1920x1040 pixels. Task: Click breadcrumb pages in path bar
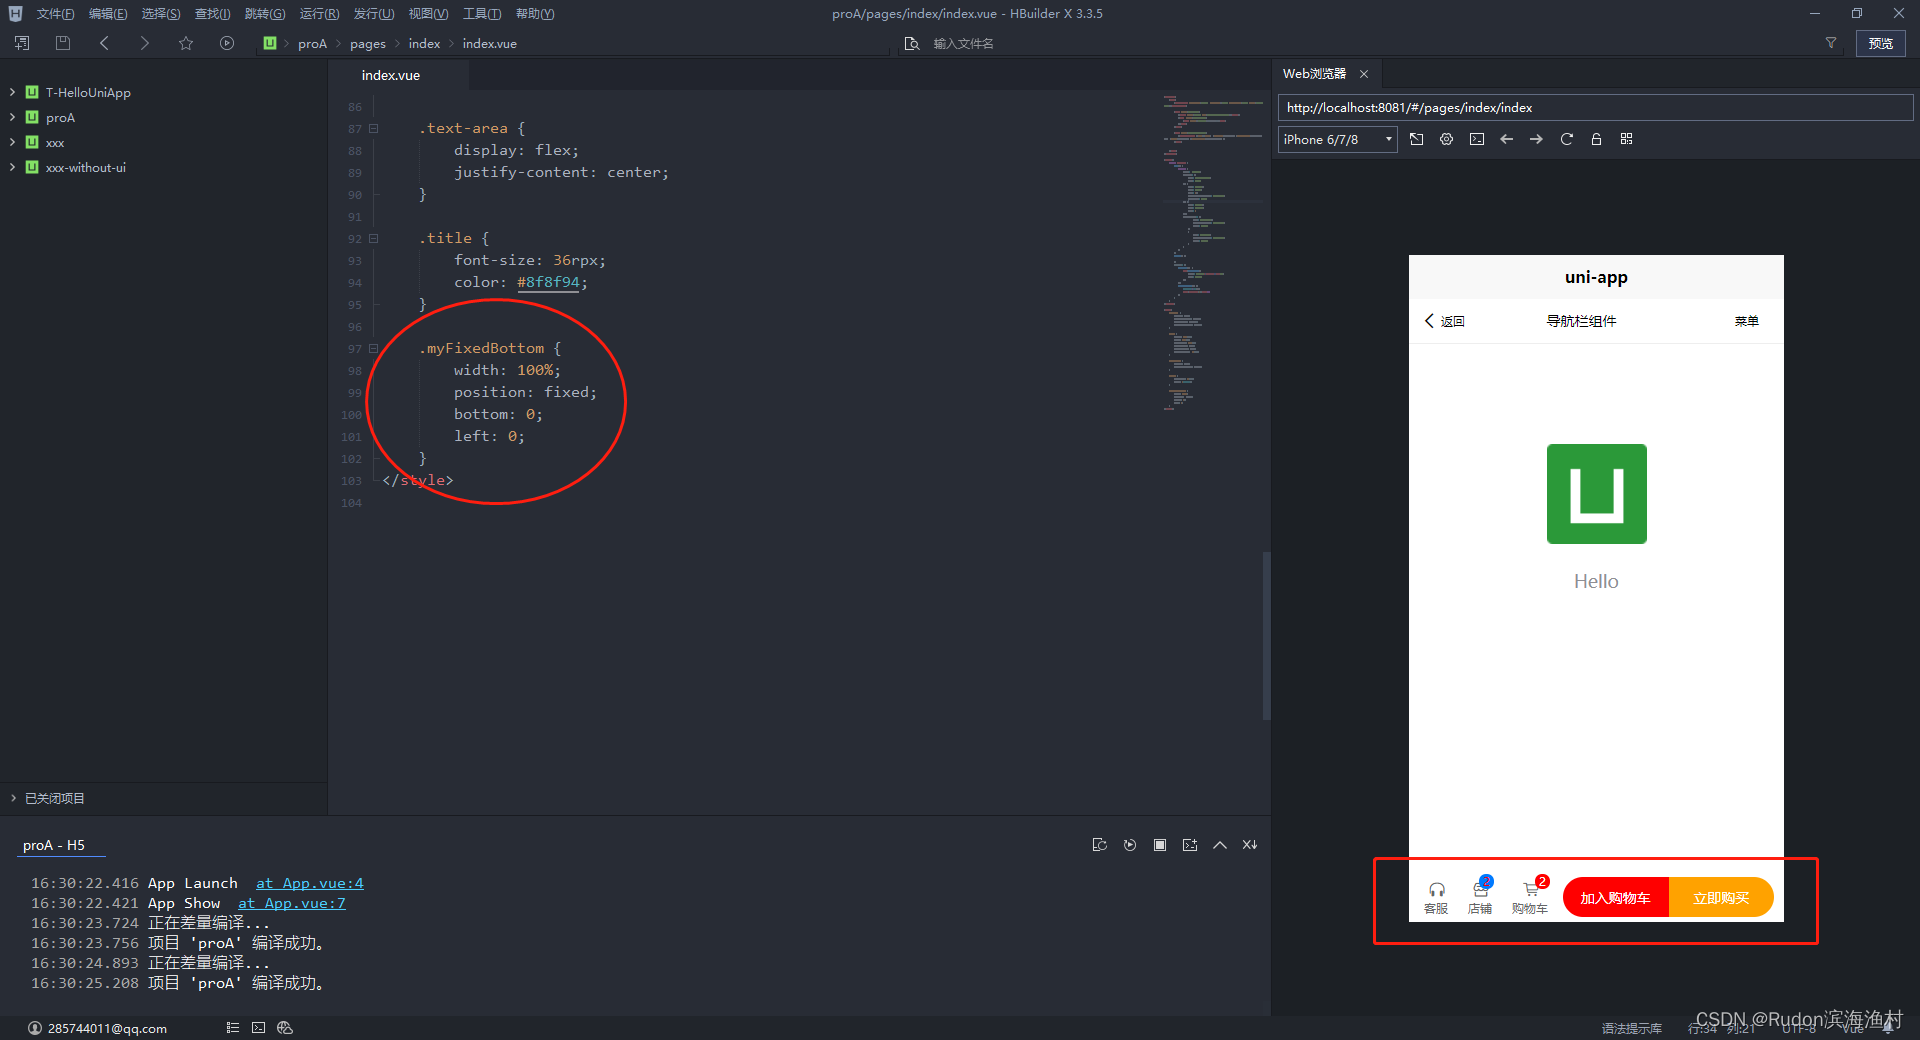(x=367, y=43)
